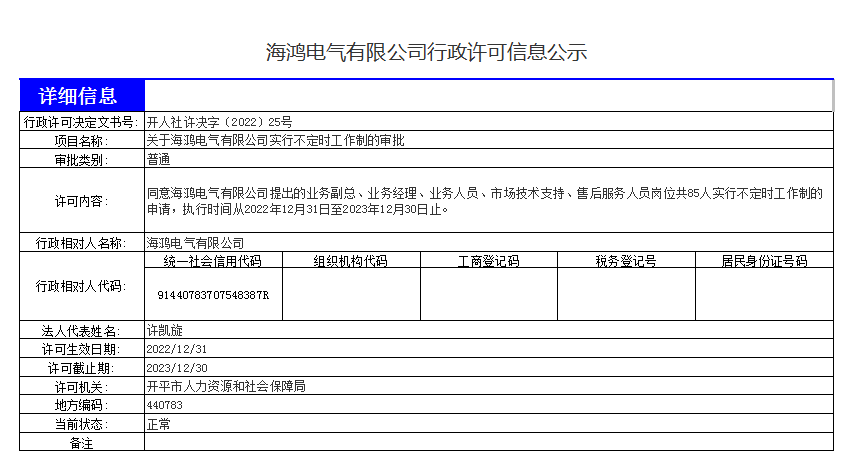Click the blue 详细信息 header
Image resolution: width=851 pixels, height=461 pixels.
pyautogui.click(x=78, y=96)
